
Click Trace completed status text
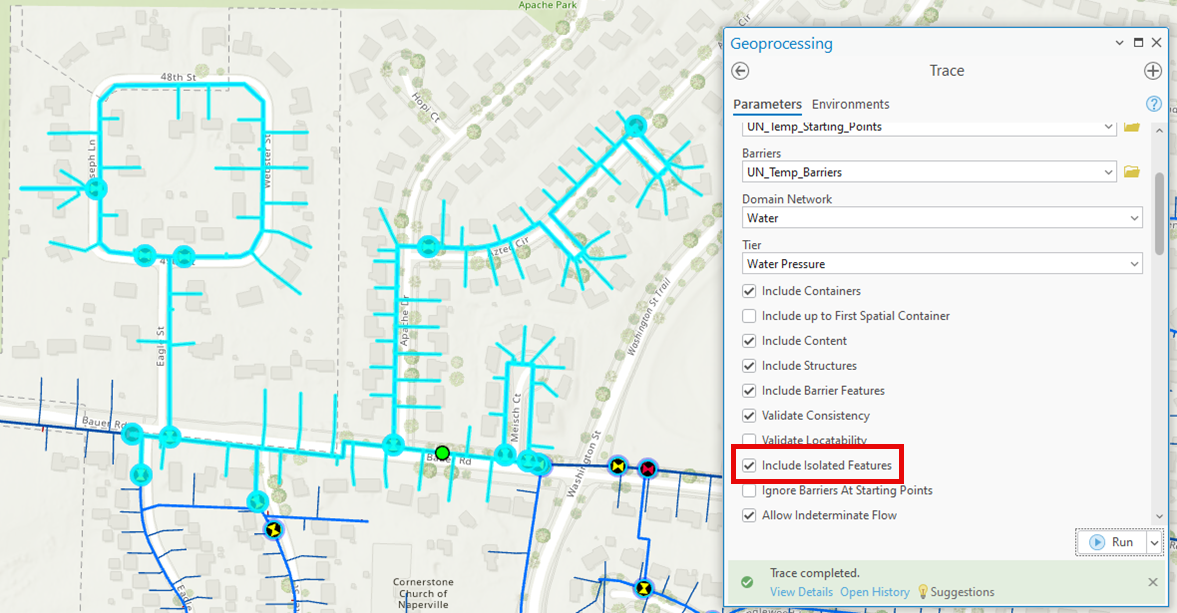tap(814, 573)
